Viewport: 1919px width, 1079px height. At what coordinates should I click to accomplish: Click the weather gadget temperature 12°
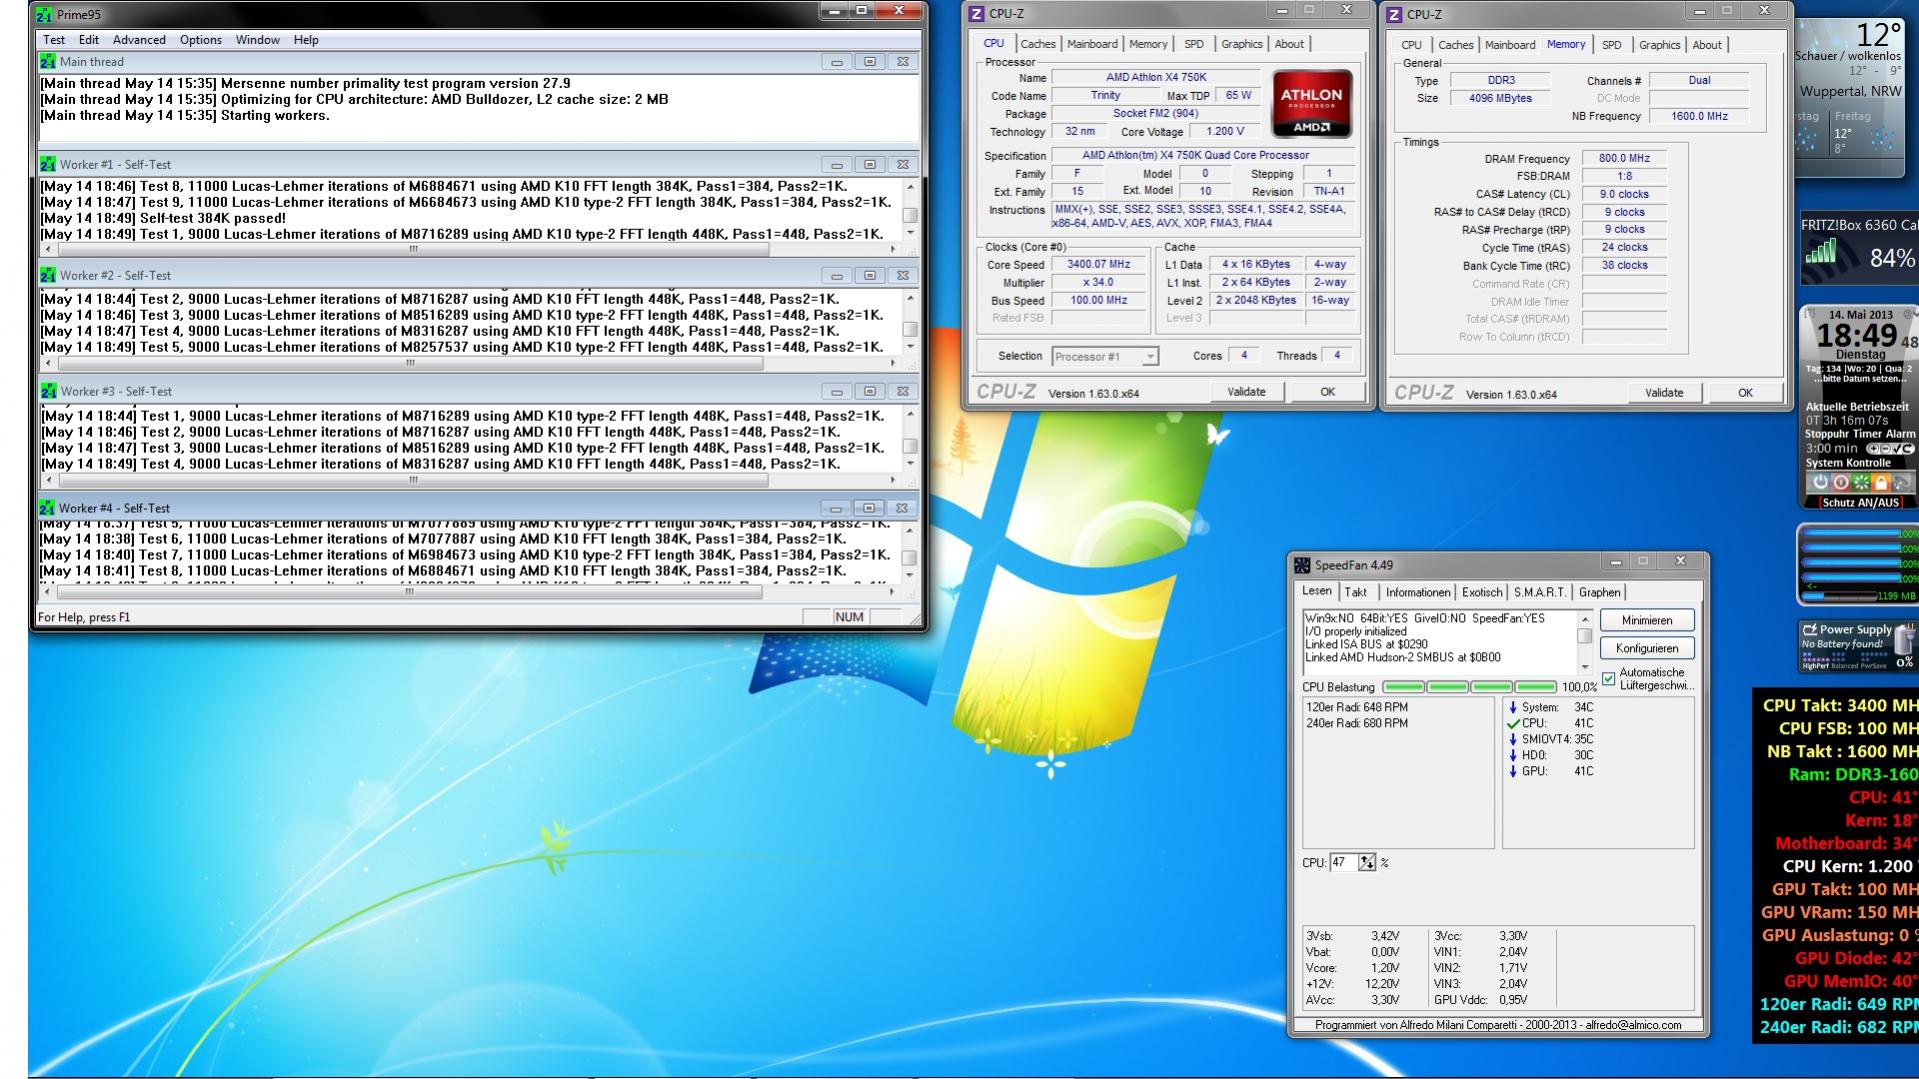point(1878,35)
